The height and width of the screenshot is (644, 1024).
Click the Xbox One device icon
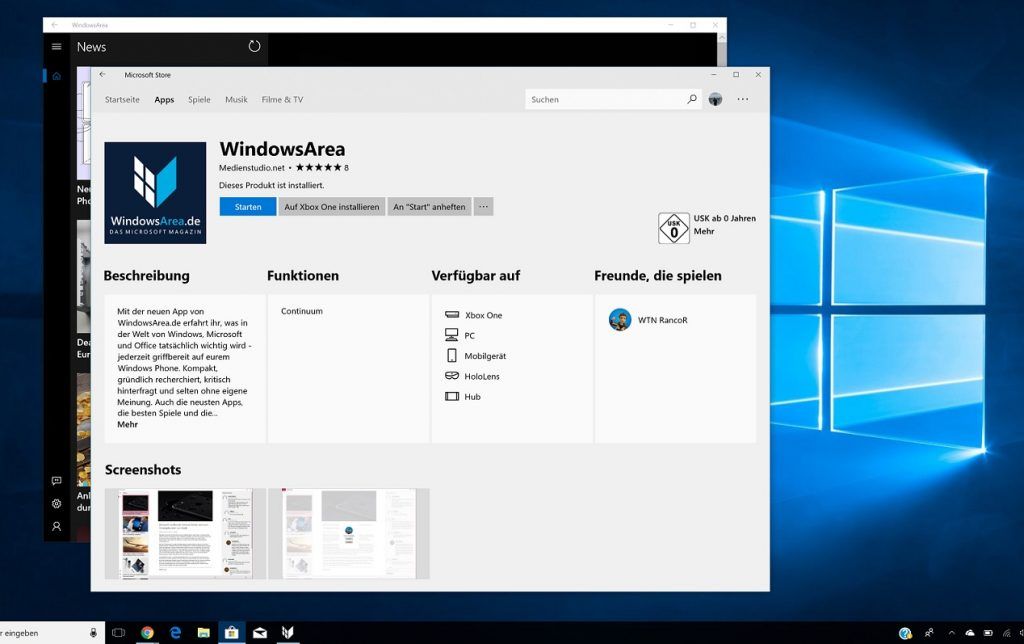(x=452, y=315)
